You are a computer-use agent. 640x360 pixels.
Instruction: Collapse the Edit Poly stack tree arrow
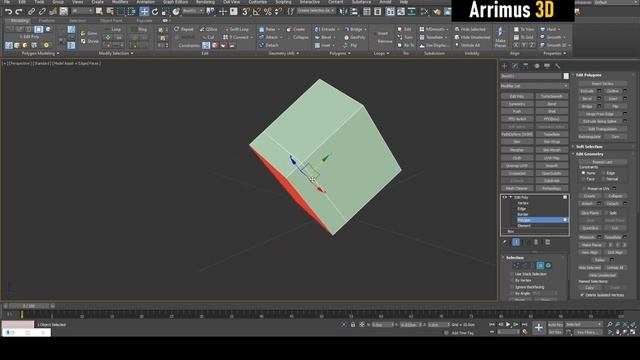510,197
